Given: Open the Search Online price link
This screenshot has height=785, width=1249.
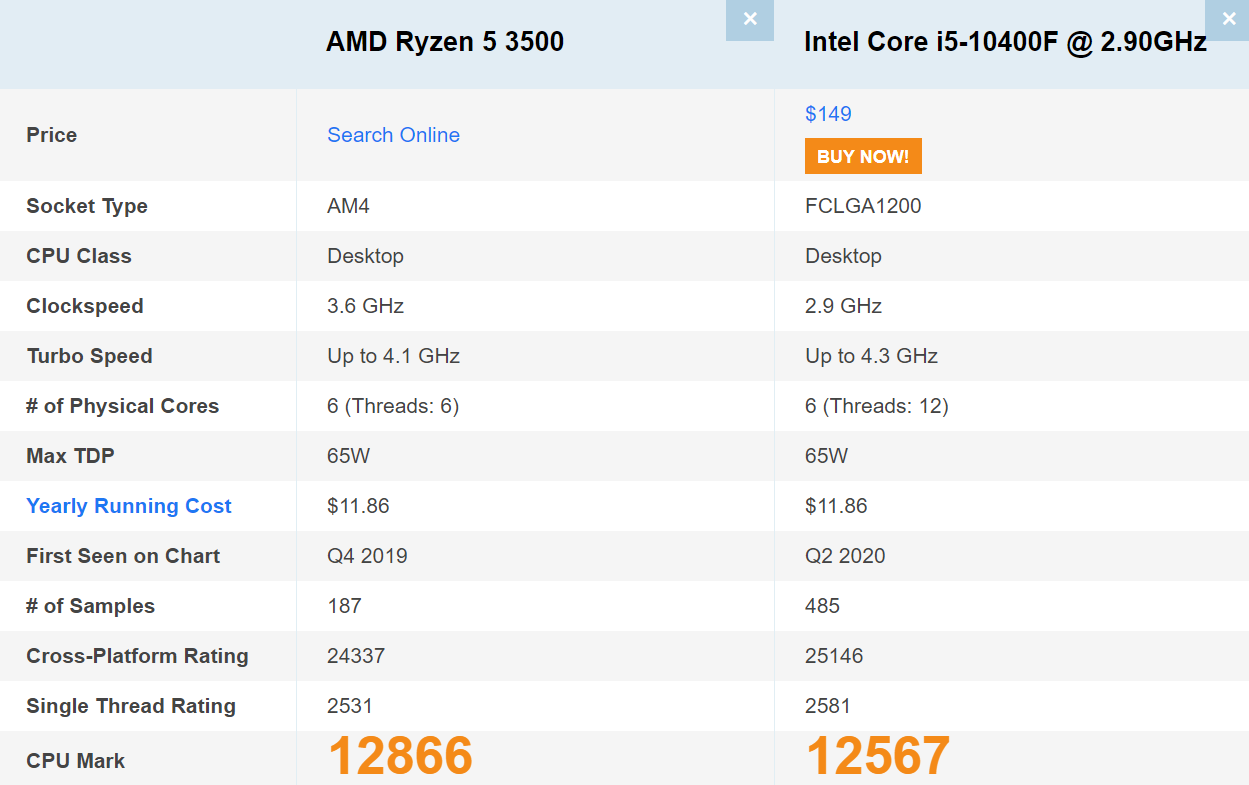Looking at the screenshot, I should 393,135.
